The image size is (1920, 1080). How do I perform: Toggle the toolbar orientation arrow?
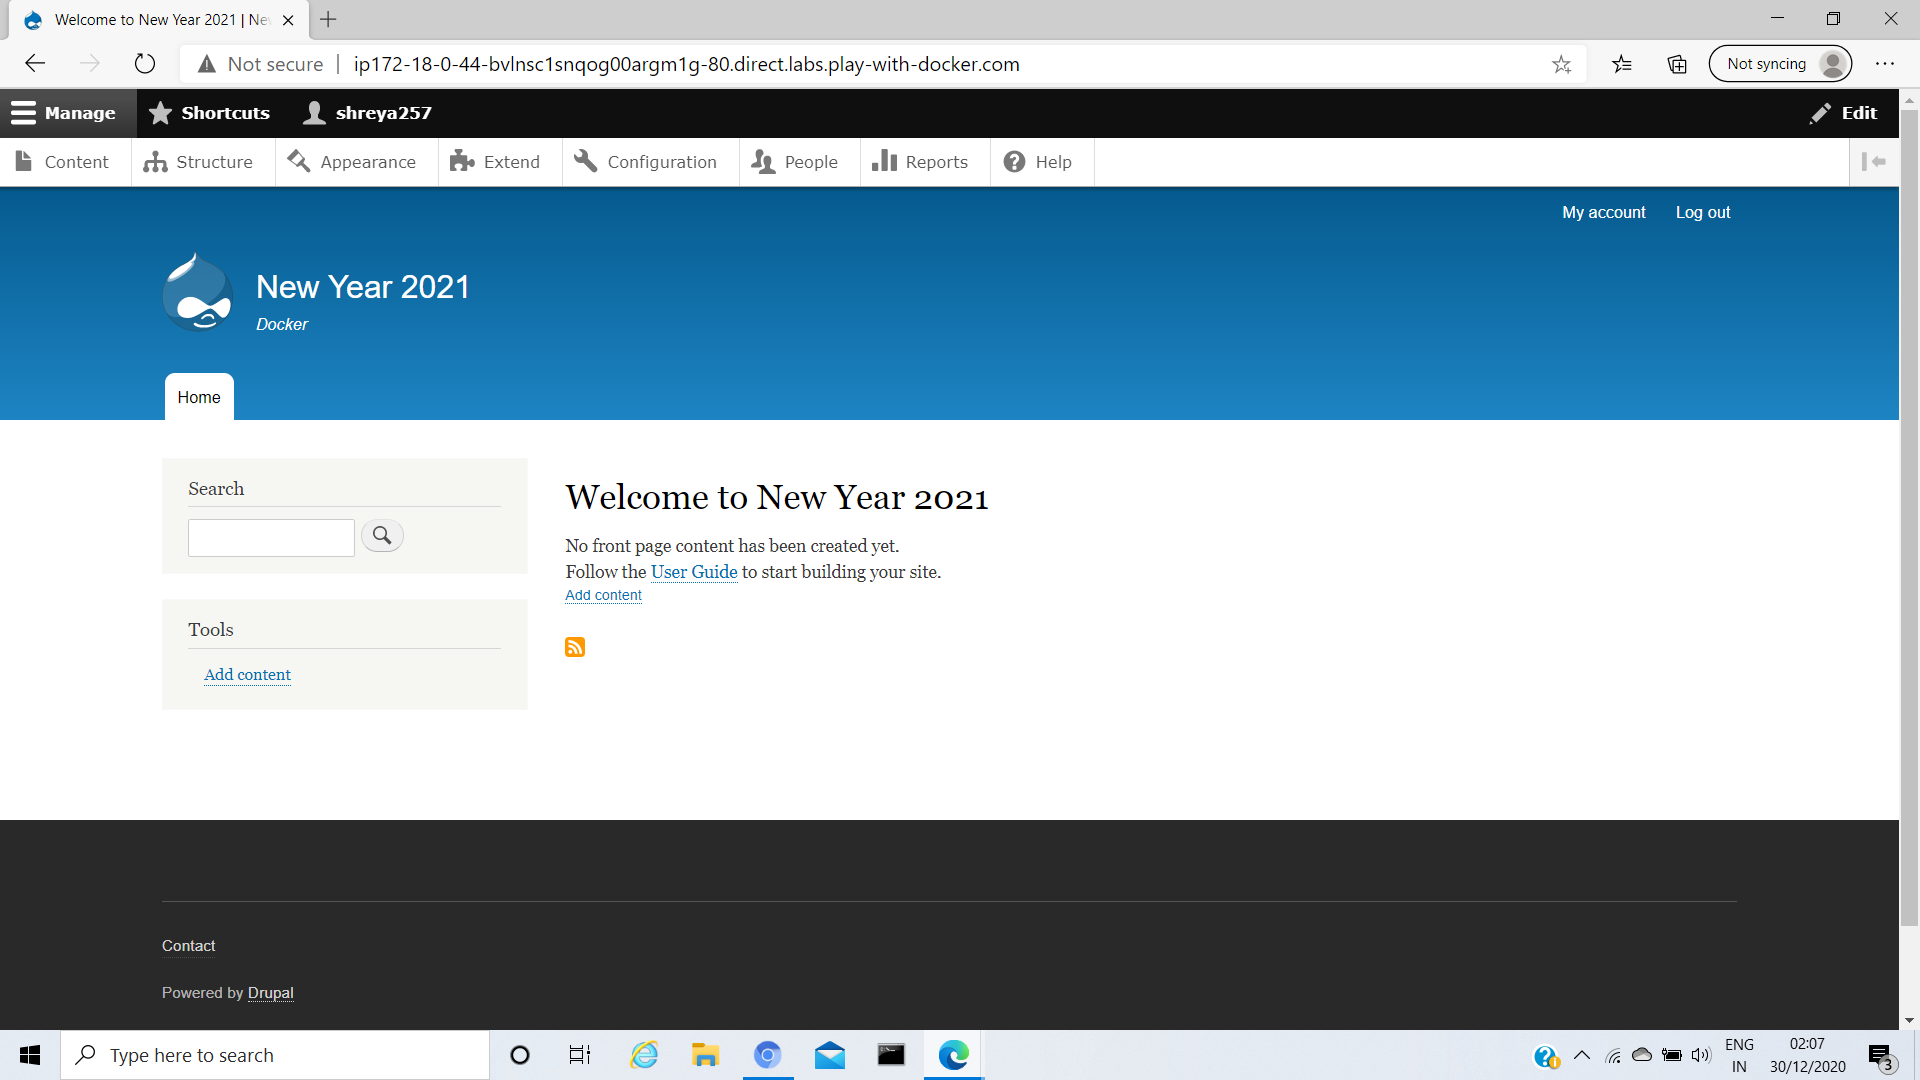click(x=1876, y=161)
